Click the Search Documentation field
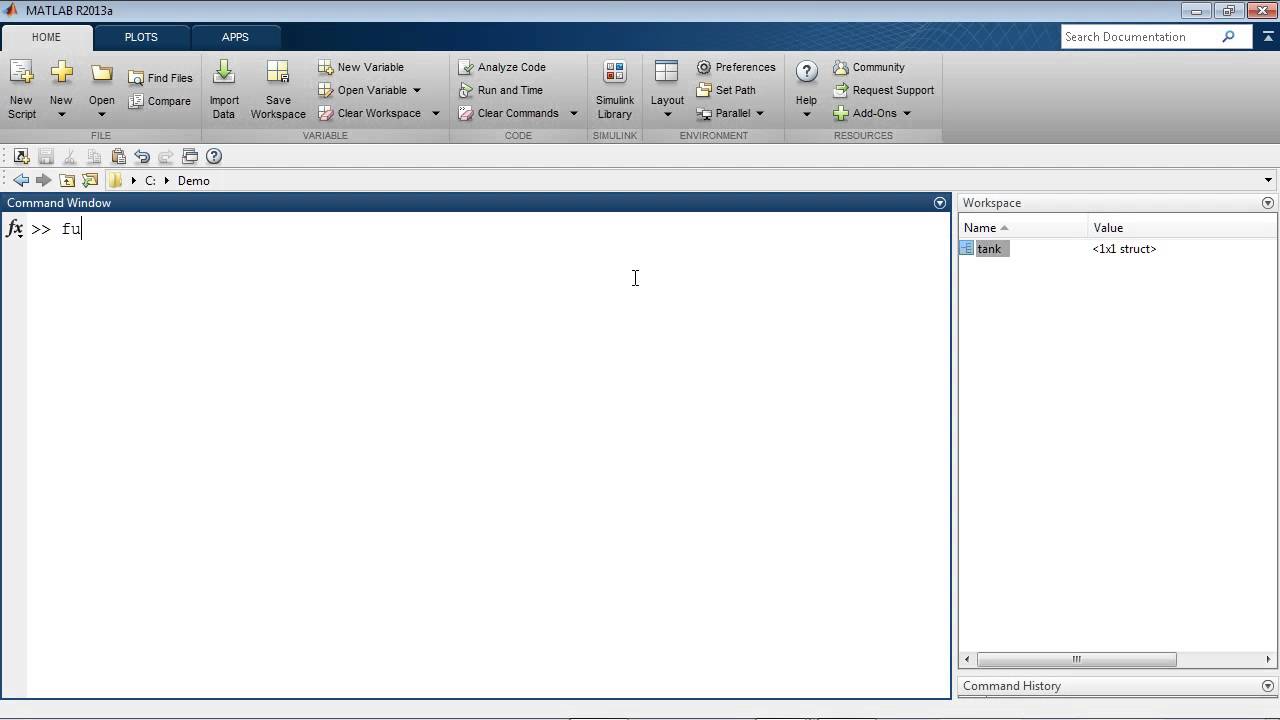Viewport: 1280px width, 720px height. [x=1139, y=37]
